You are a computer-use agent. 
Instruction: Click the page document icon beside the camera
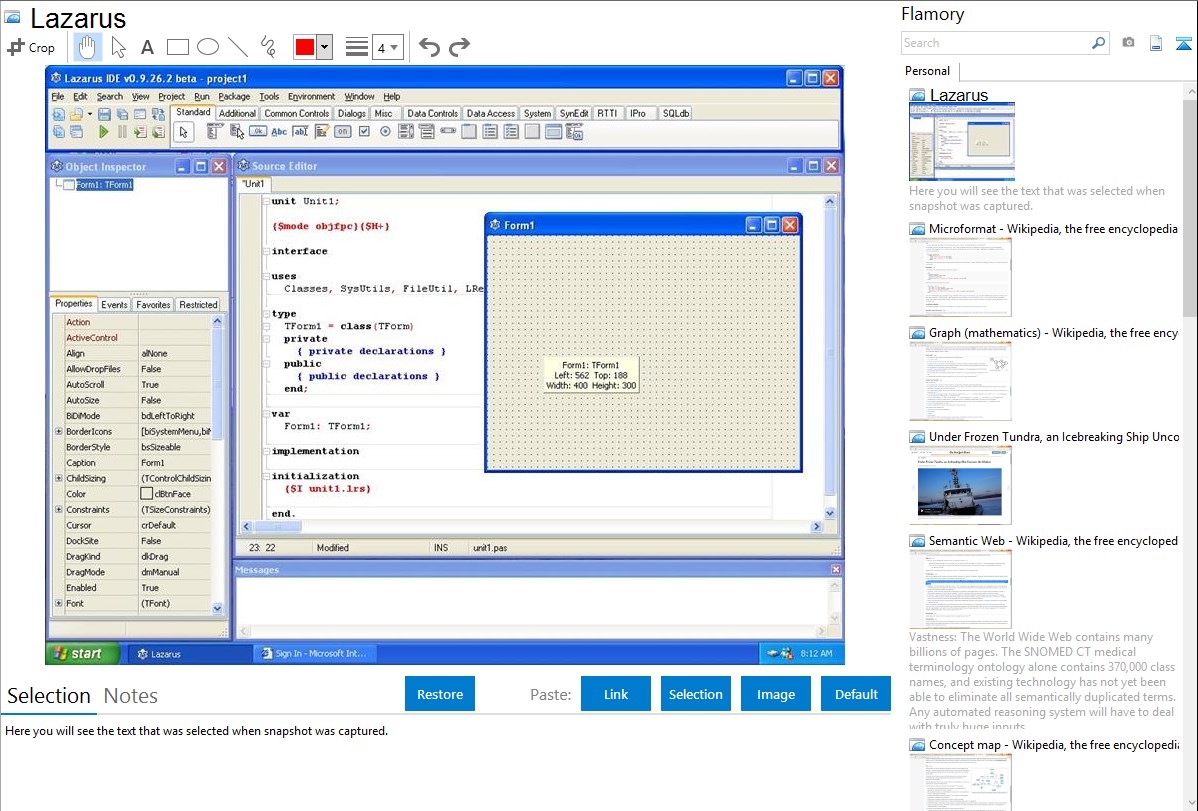pyautogui.click(x=1156, y=43)
